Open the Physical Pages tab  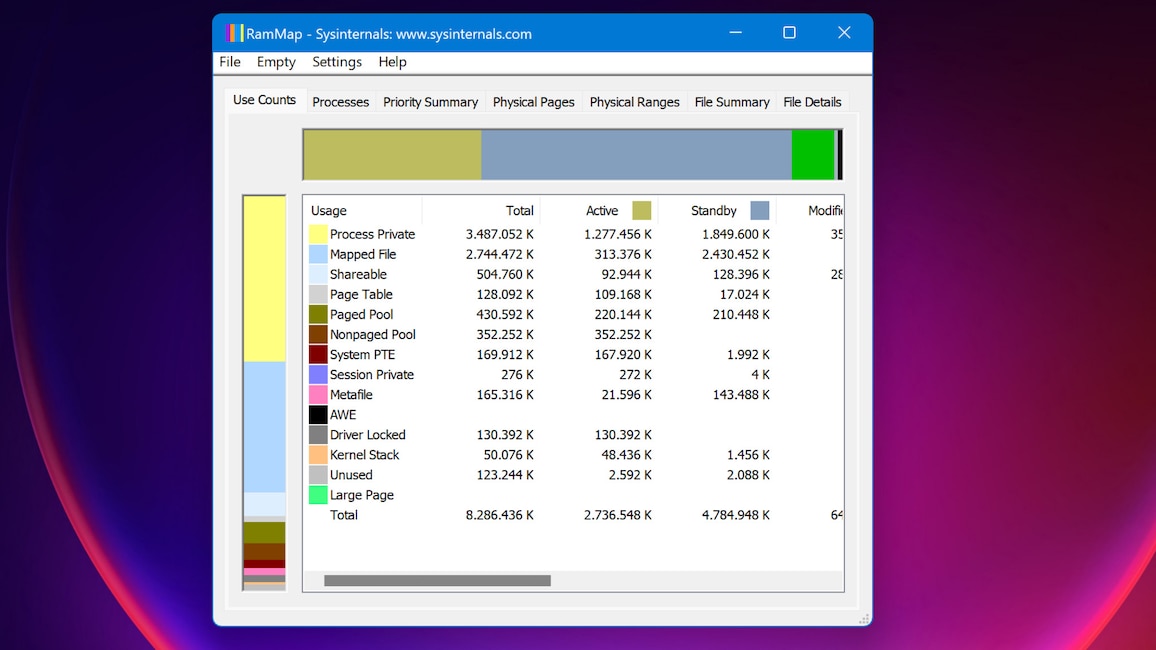pyautogui.click(x=533, y=102)
